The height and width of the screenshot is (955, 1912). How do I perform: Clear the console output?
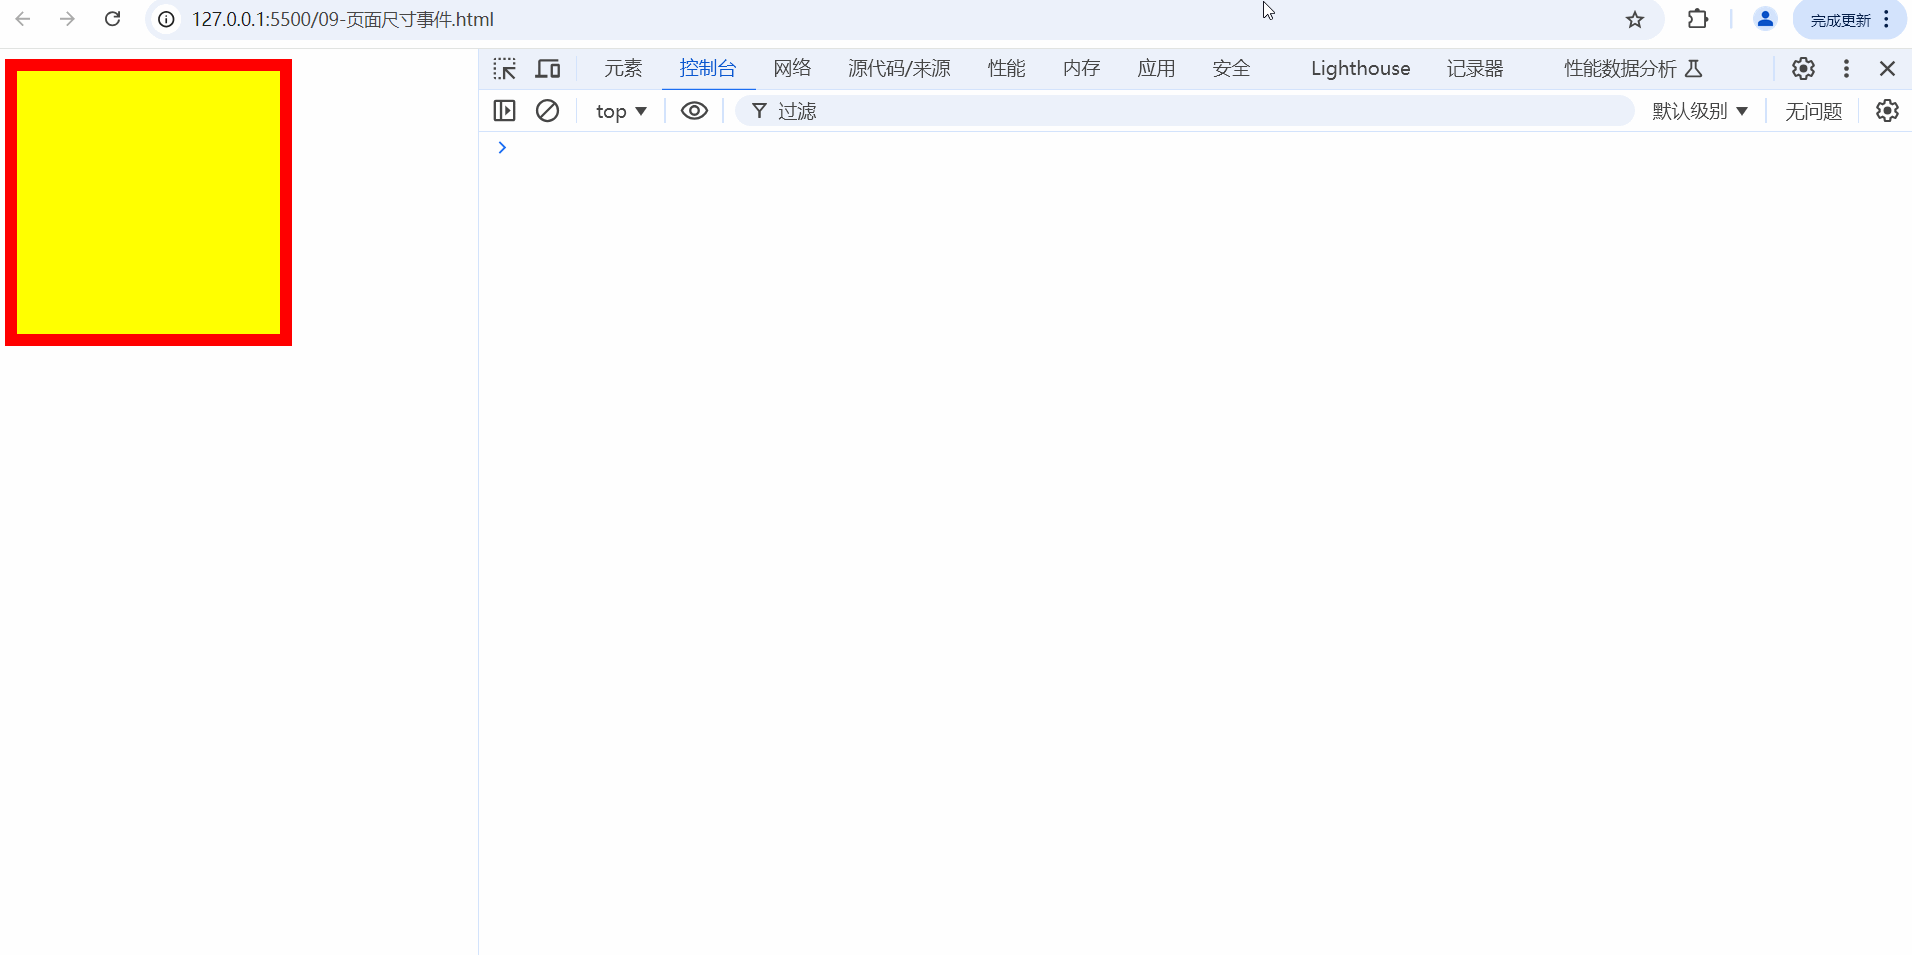click(547, 110)
